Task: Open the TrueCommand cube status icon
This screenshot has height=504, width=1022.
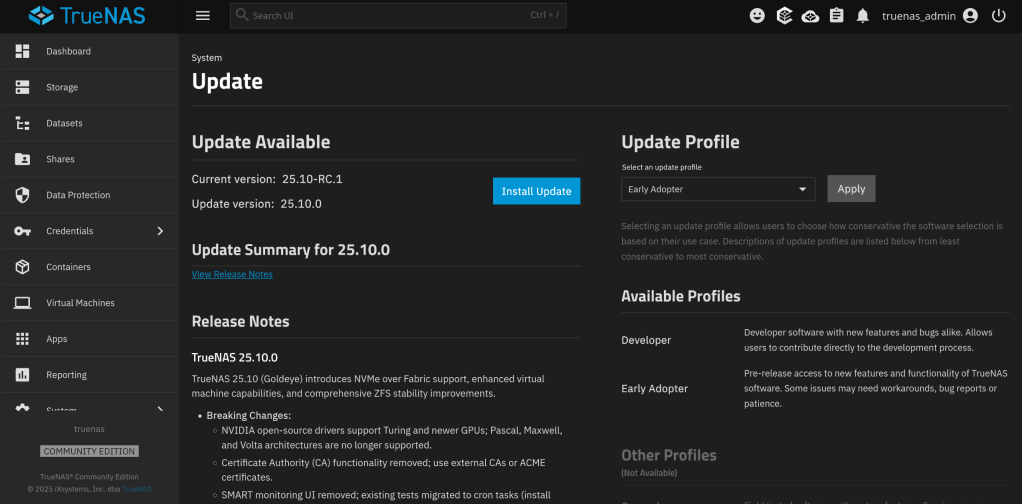Action: click(784, 16)
